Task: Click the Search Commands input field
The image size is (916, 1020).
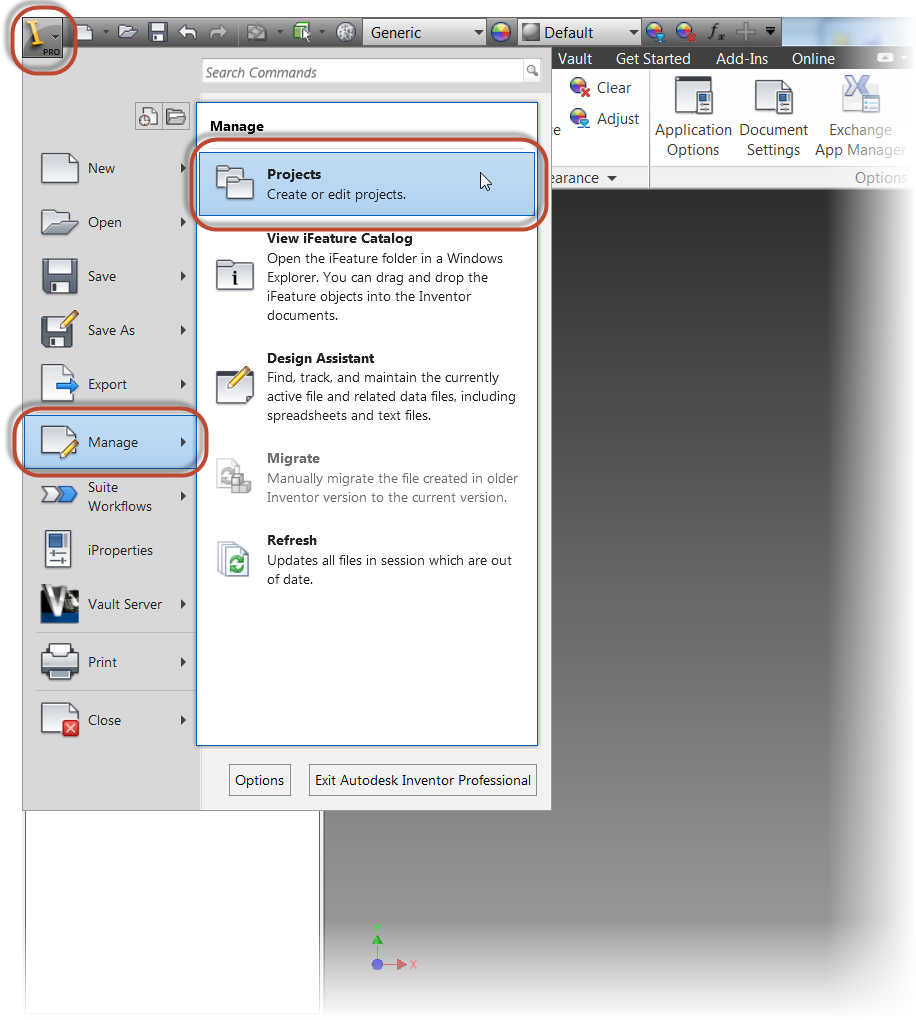Action: pos(363,72)
